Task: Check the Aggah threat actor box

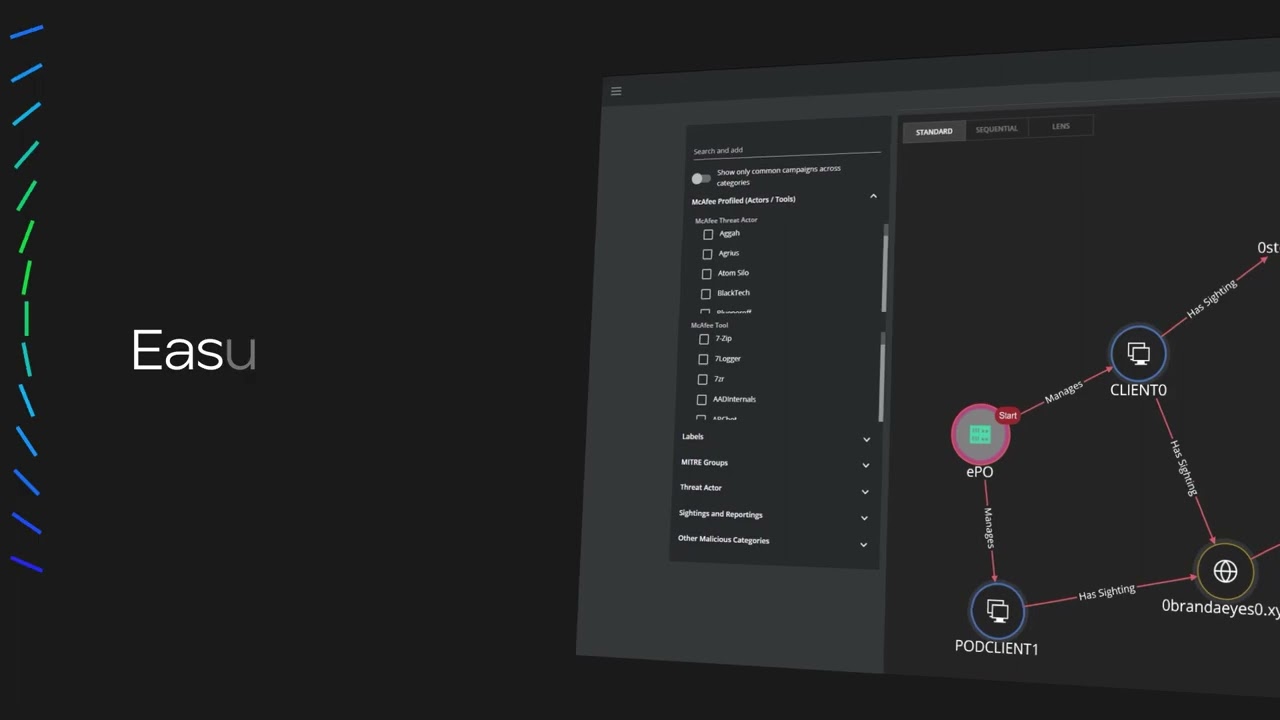Action: pyautogui.click(x=708, y=234)
